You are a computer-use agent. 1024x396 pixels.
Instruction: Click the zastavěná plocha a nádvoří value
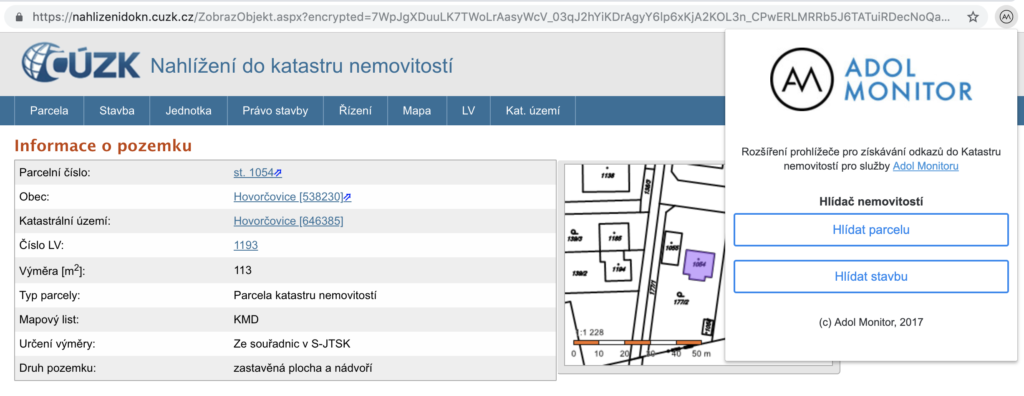(303, 368)
